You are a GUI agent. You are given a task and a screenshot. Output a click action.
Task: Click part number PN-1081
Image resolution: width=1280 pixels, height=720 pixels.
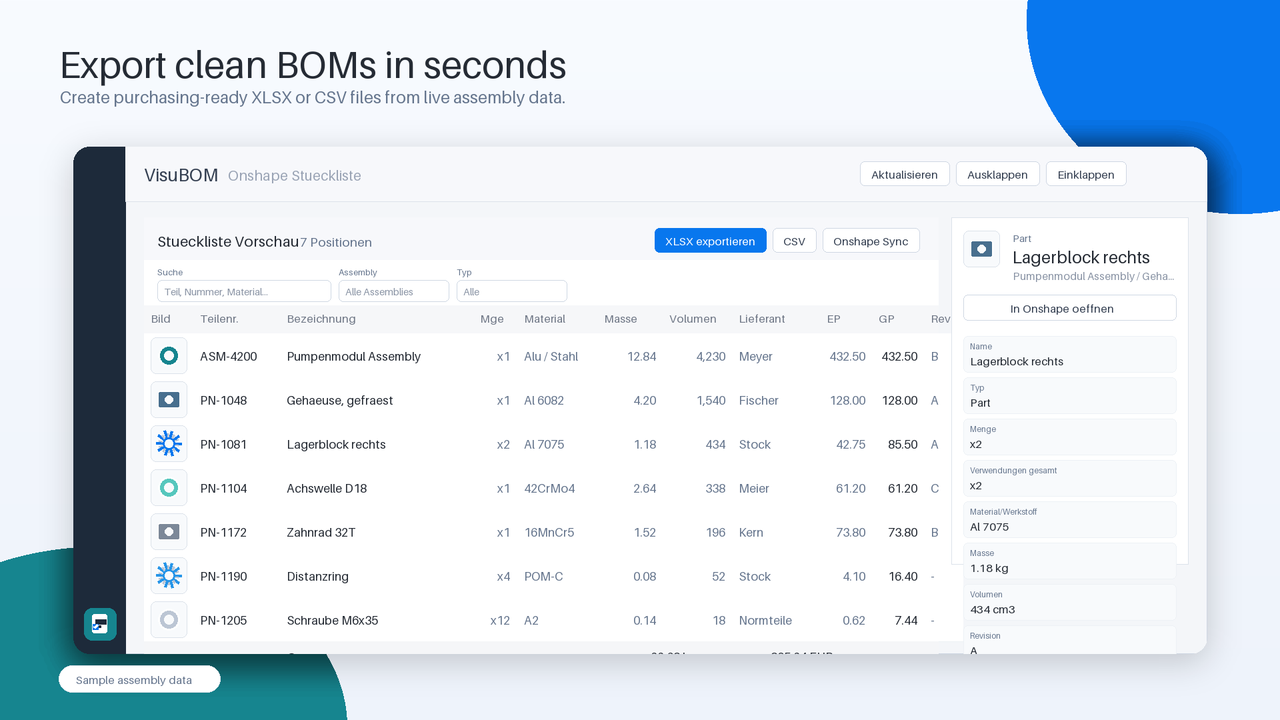pos(223,444)
